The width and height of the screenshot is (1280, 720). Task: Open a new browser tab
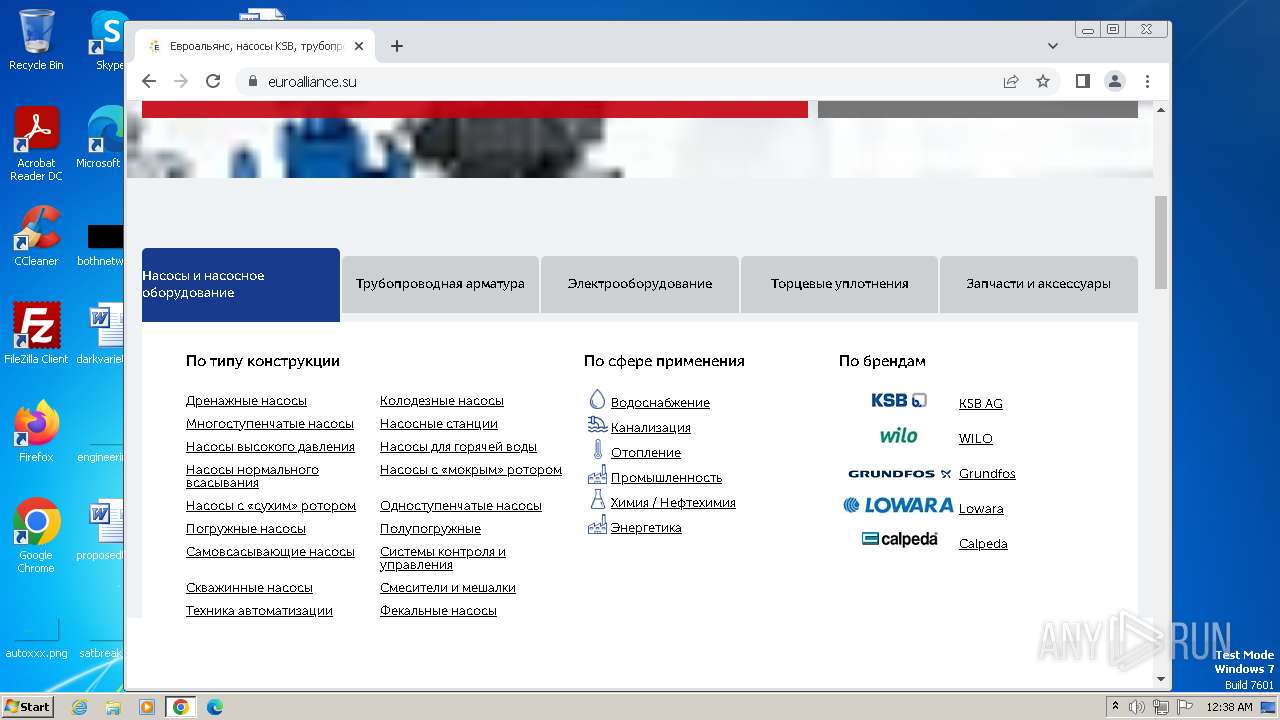(397, 46)
